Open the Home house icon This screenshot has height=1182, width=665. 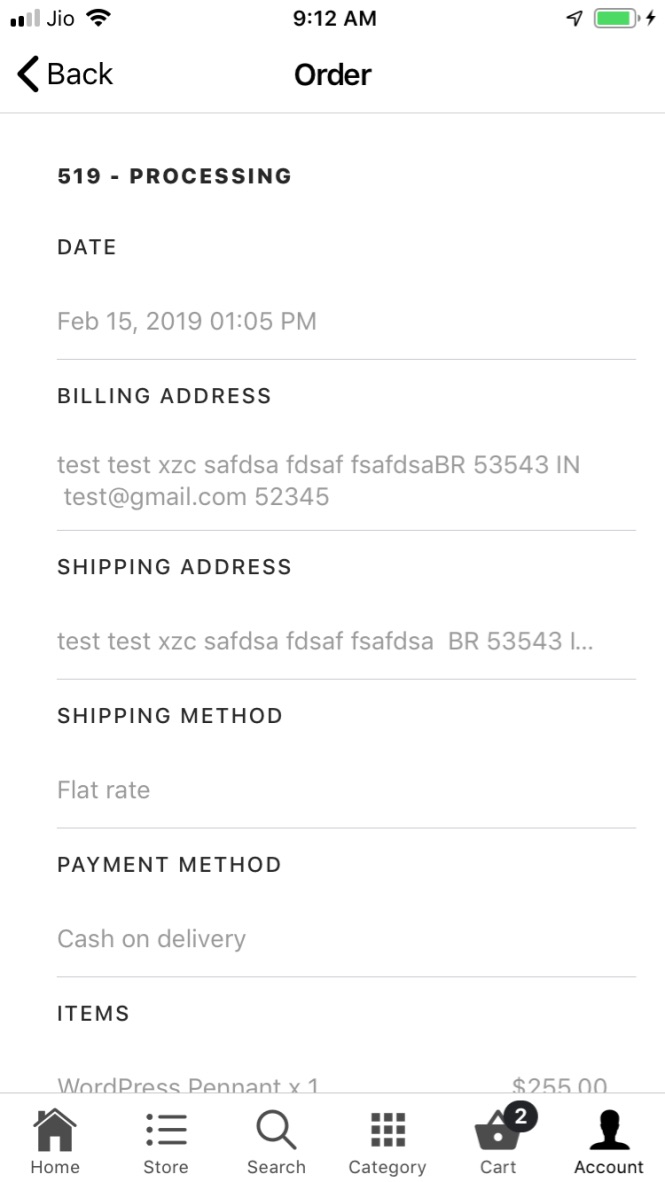[55, 1131]
